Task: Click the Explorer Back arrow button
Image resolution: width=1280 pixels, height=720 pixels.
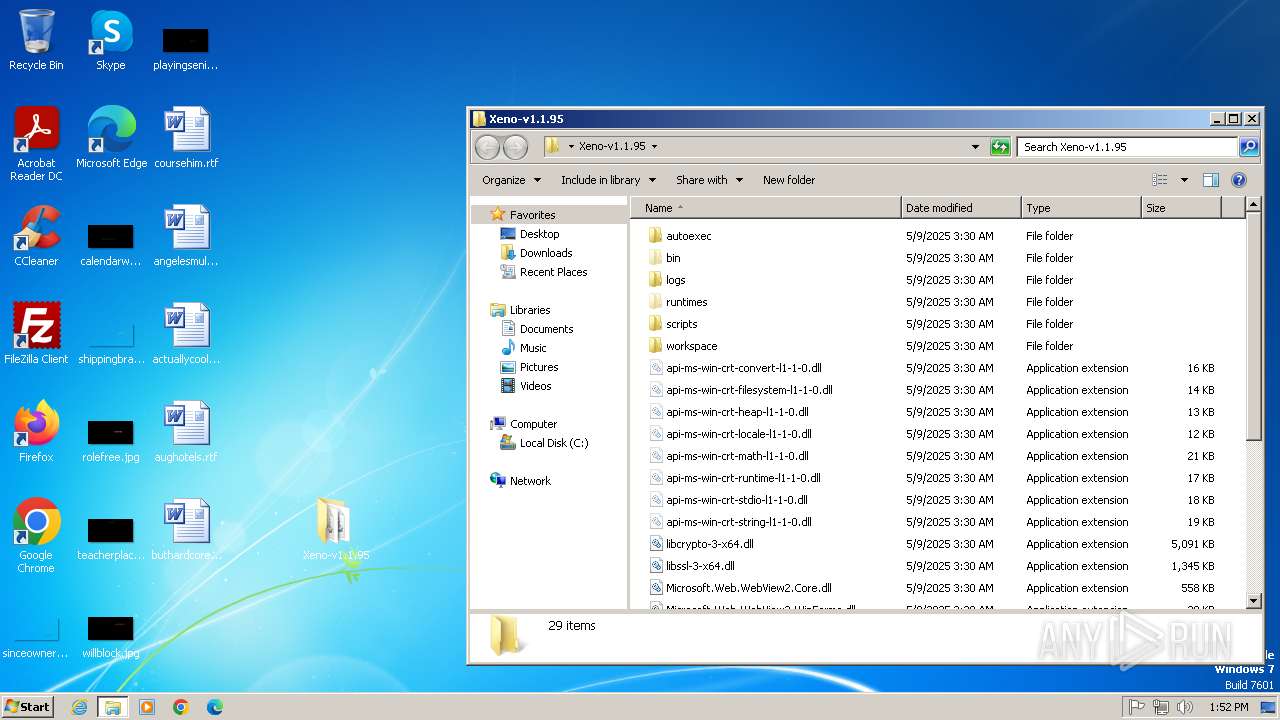Action: [487, 147]
